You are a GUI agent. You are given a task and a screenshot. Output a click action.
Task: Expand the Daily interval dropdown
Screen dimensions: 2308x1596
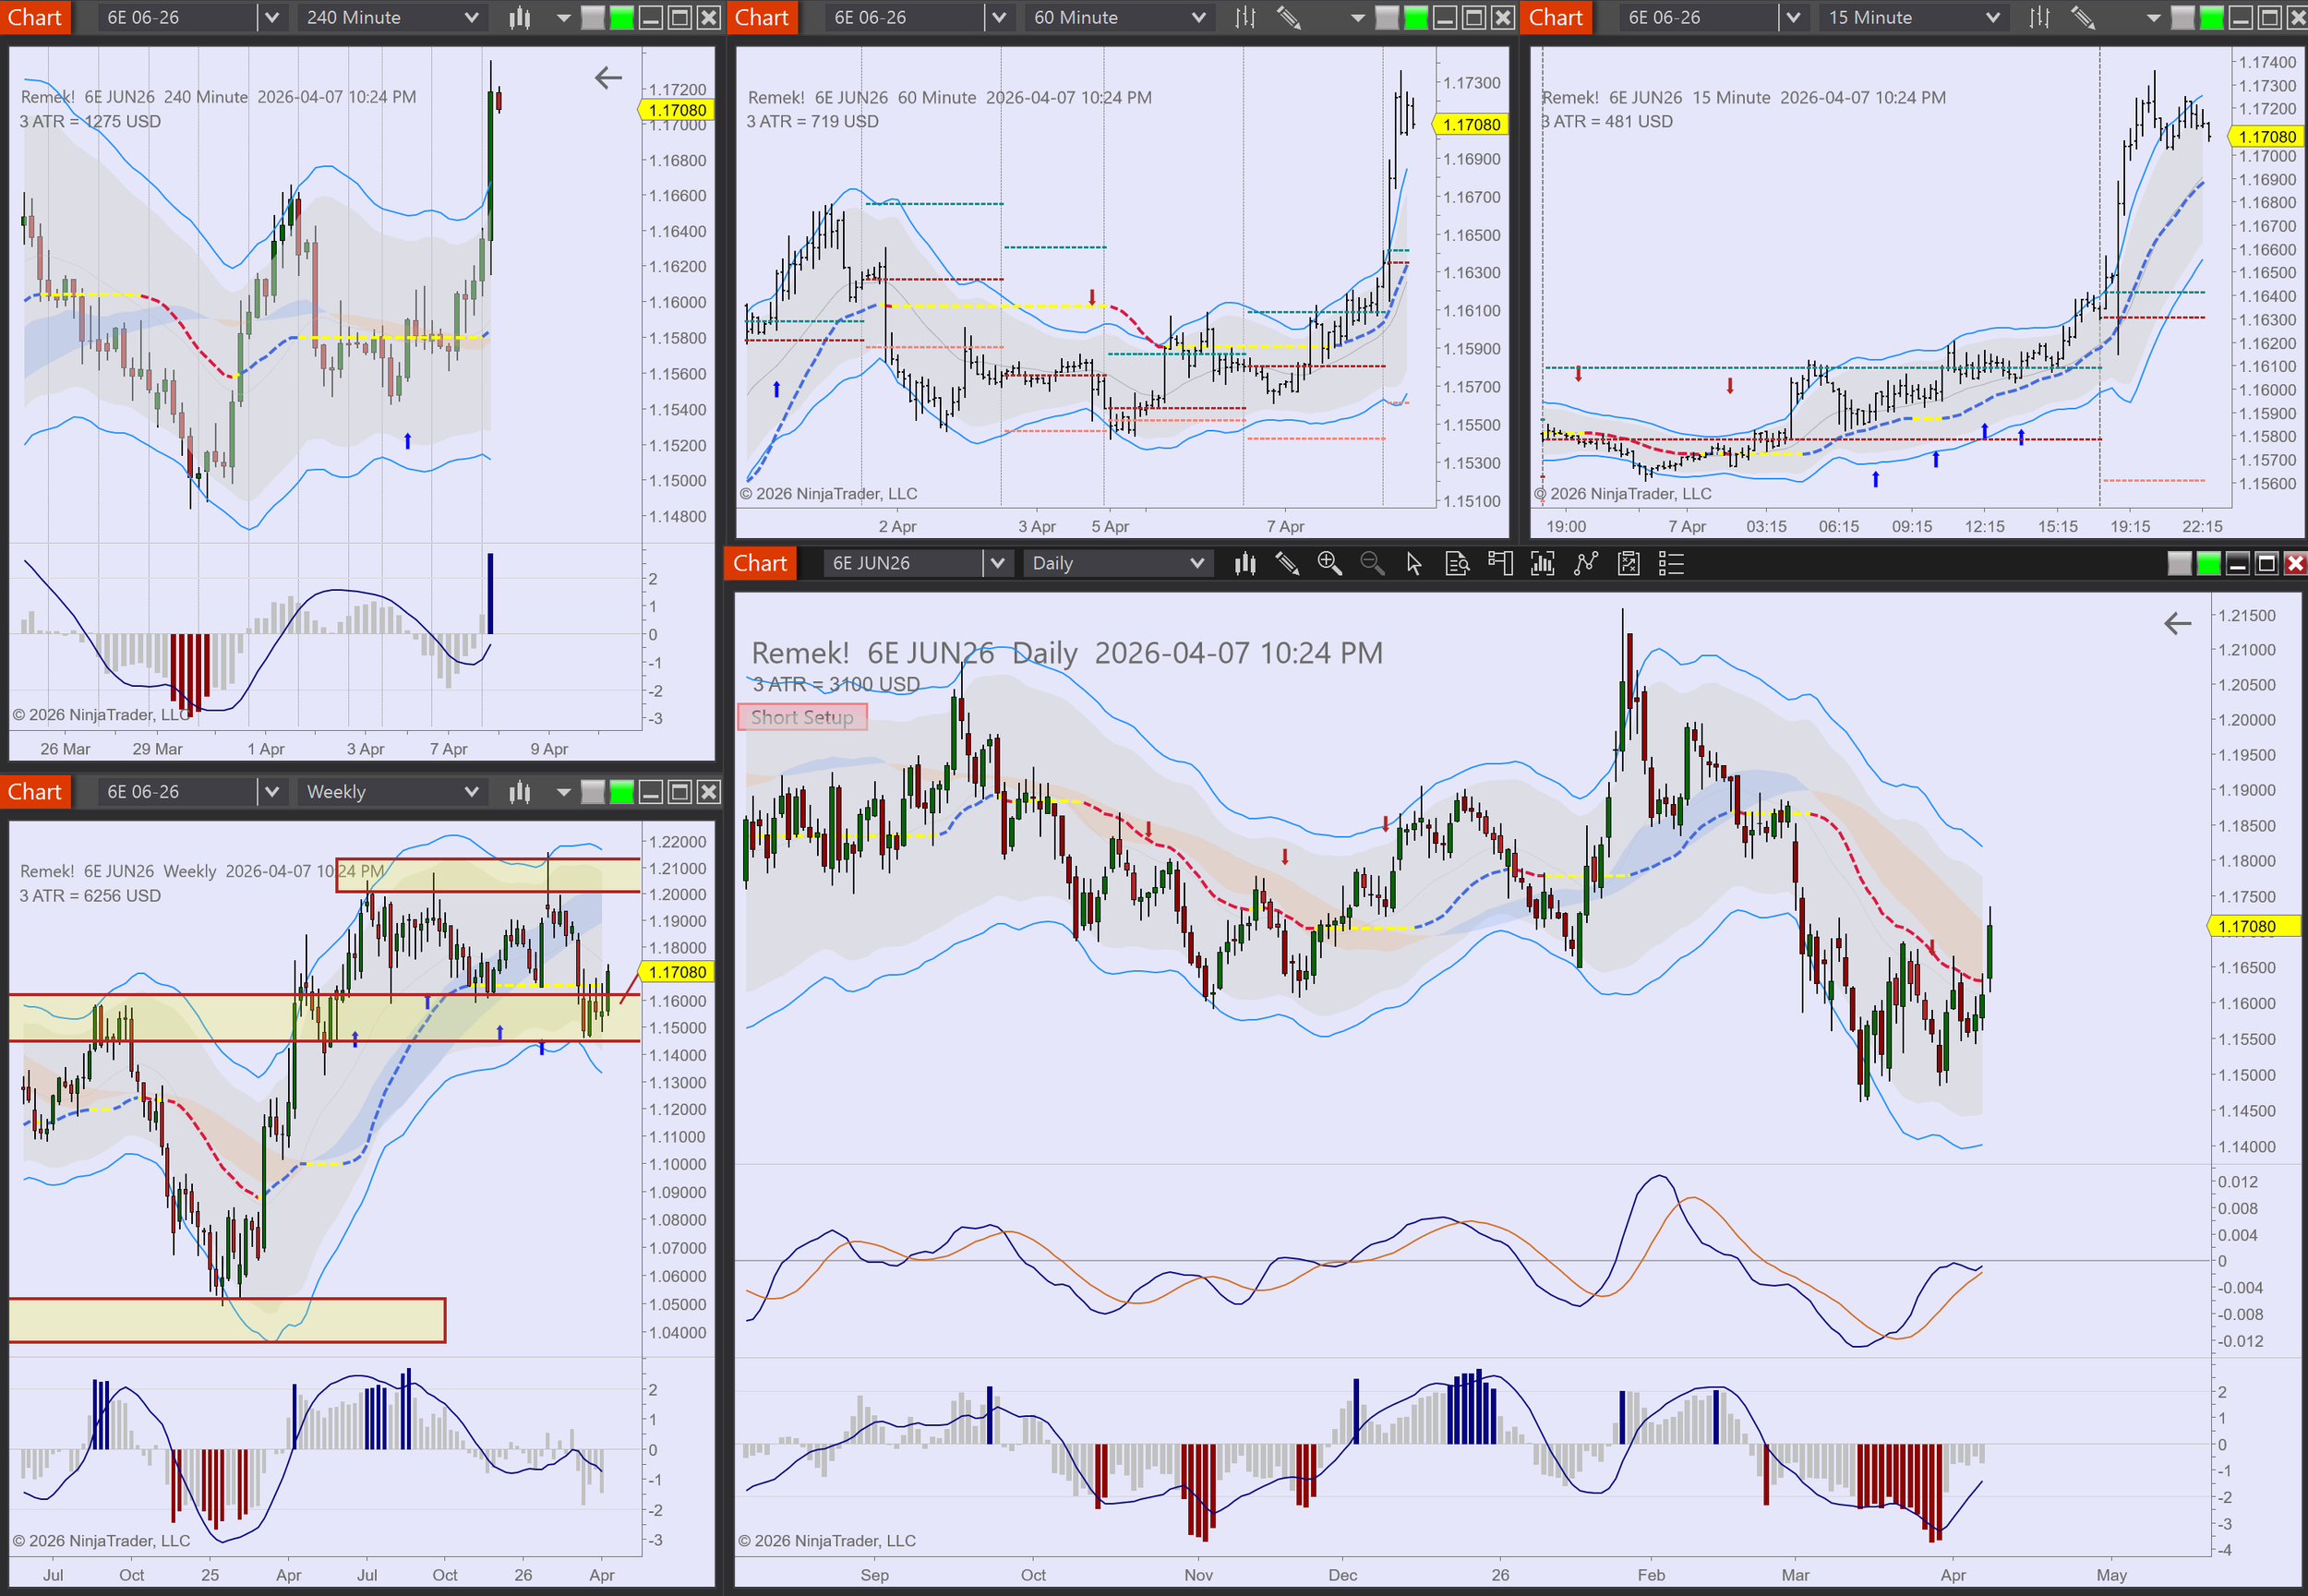(x=1196, y=563)
